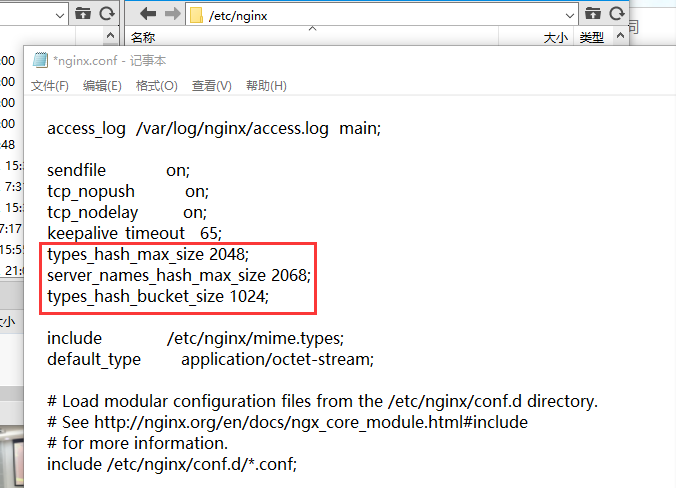Screen dimensions: 676x488
Task: Click the 'keepalive_timeout 65;' line
Action: click(134, 233)
